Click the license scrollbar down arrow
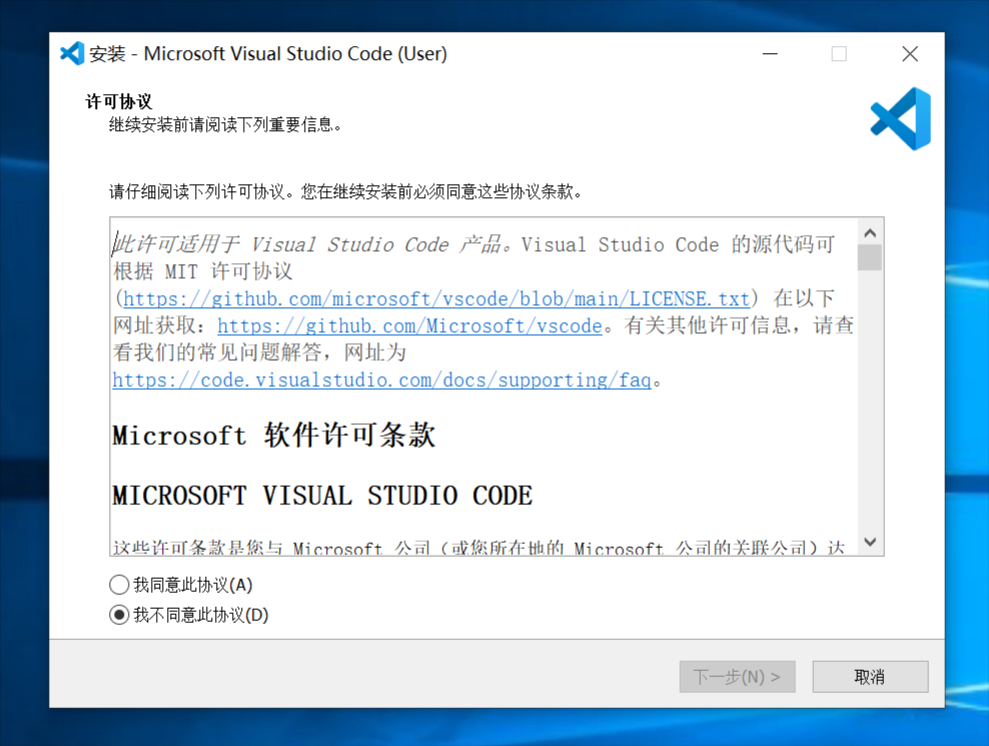 pyautogui.click(x=870, y=542)
